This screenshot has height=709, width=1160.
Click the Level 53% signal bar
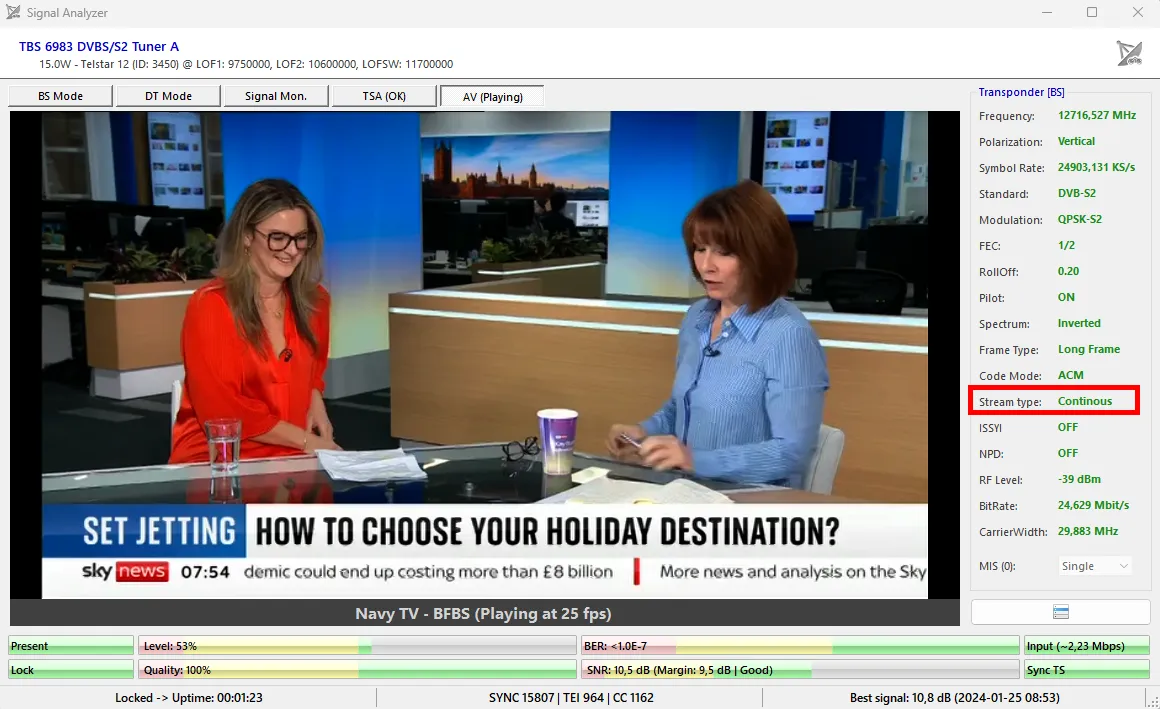(357, 646)
